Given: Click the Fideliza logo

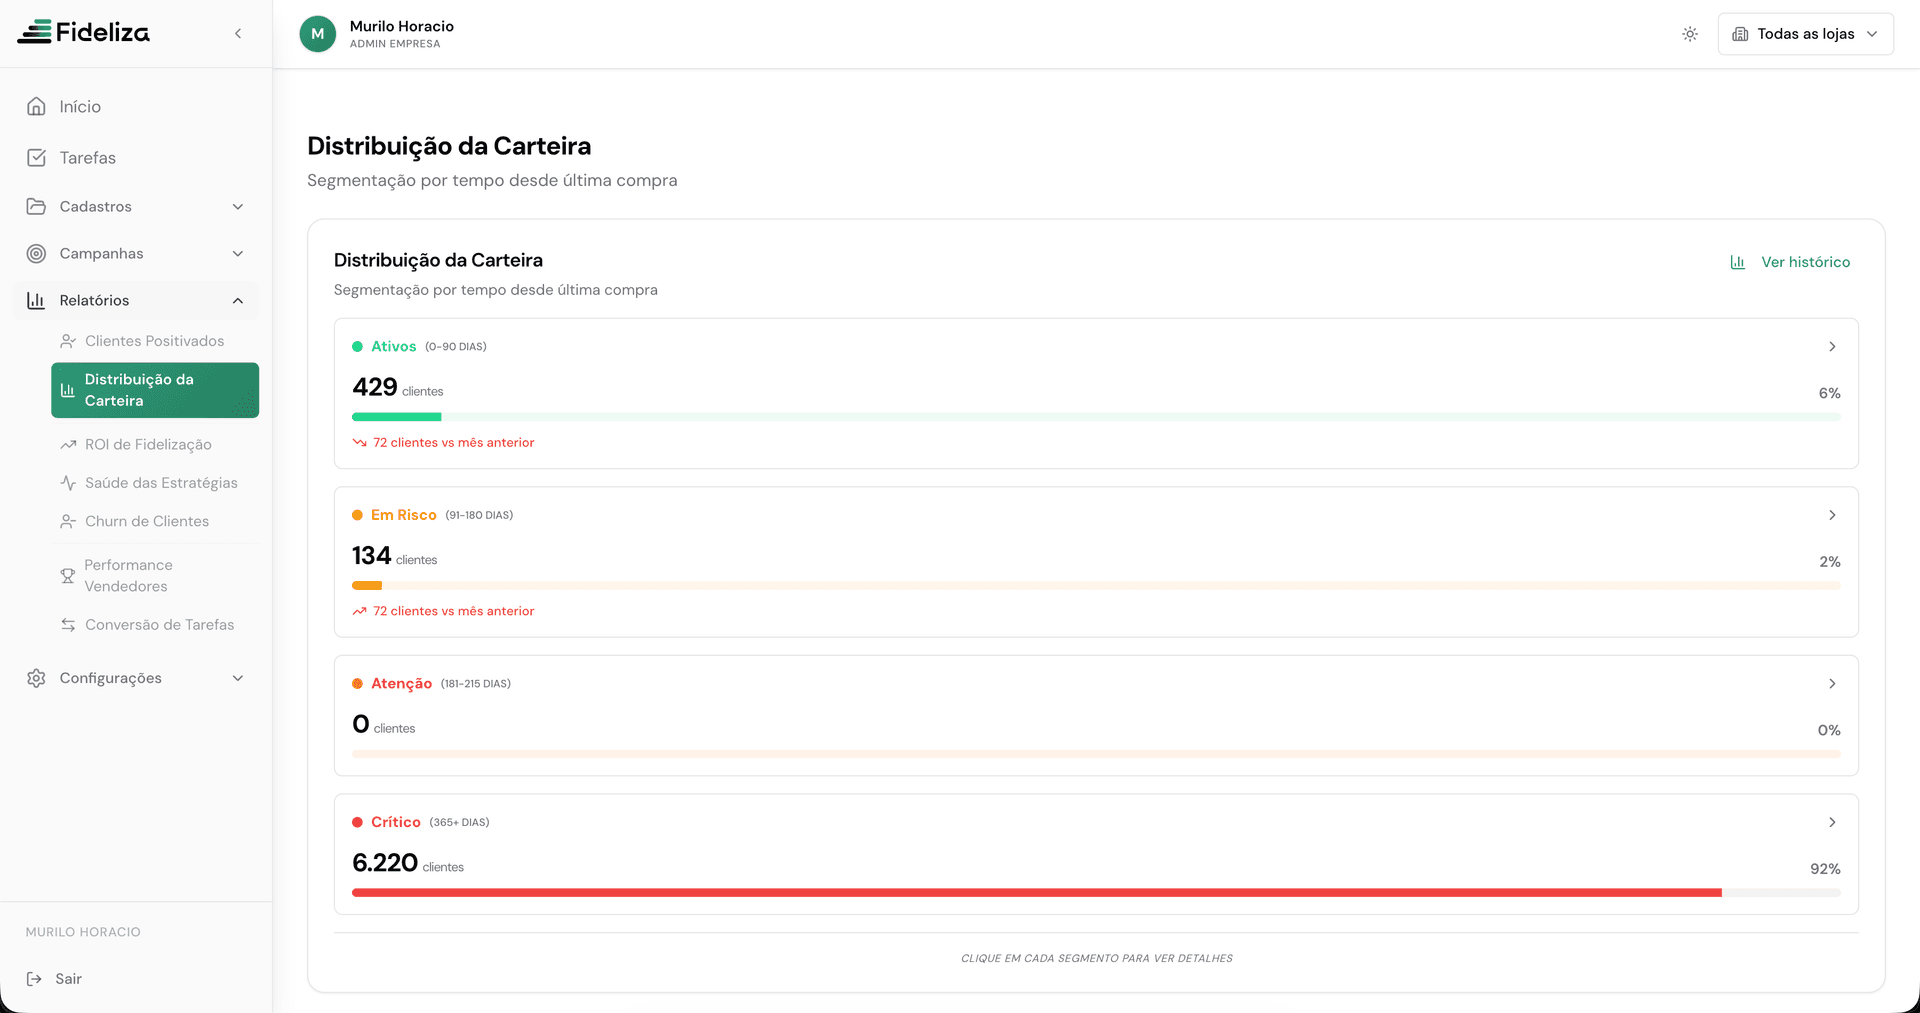Looking at the screenshot, I should [x=84, y=33].
